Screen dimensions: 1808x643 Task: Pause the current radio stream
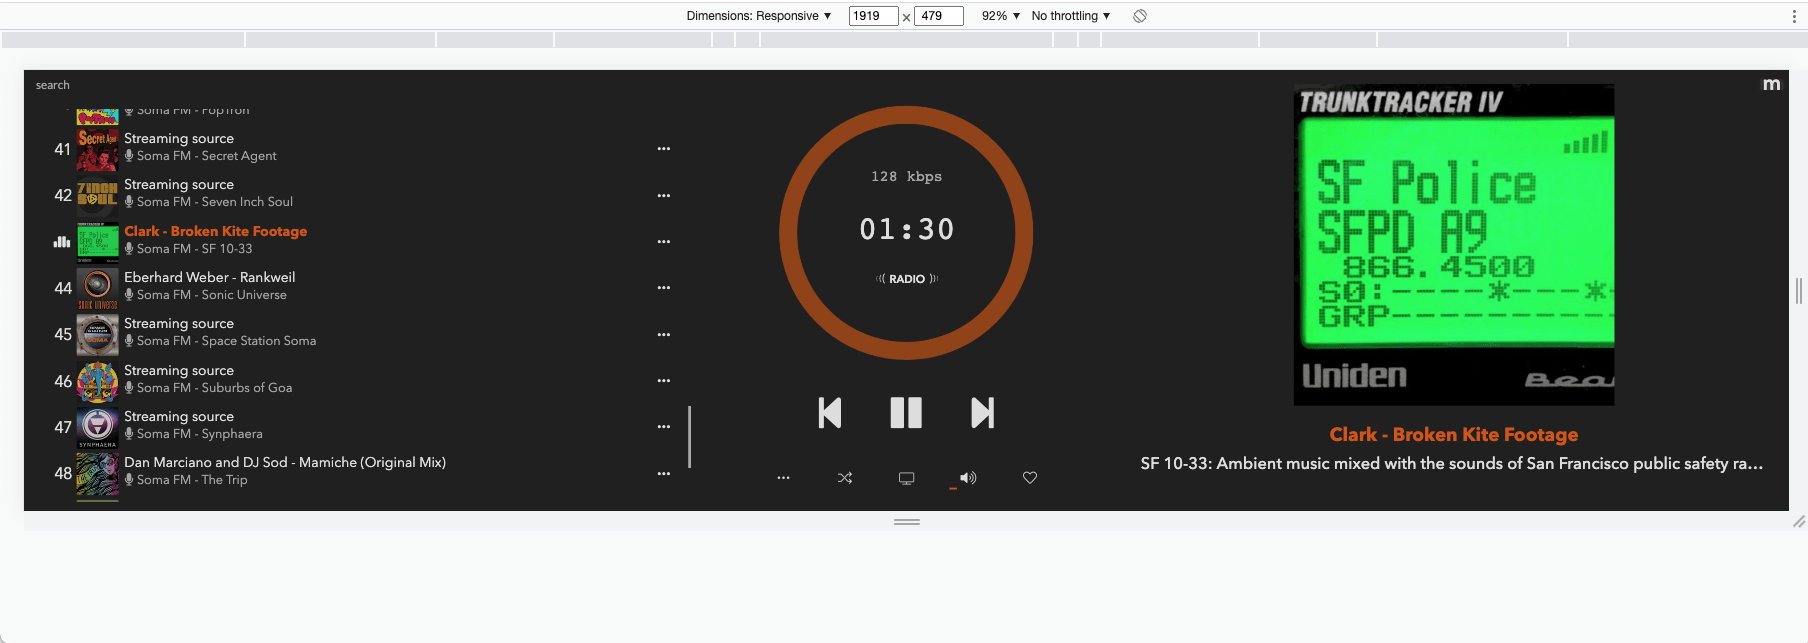(906, 413)
